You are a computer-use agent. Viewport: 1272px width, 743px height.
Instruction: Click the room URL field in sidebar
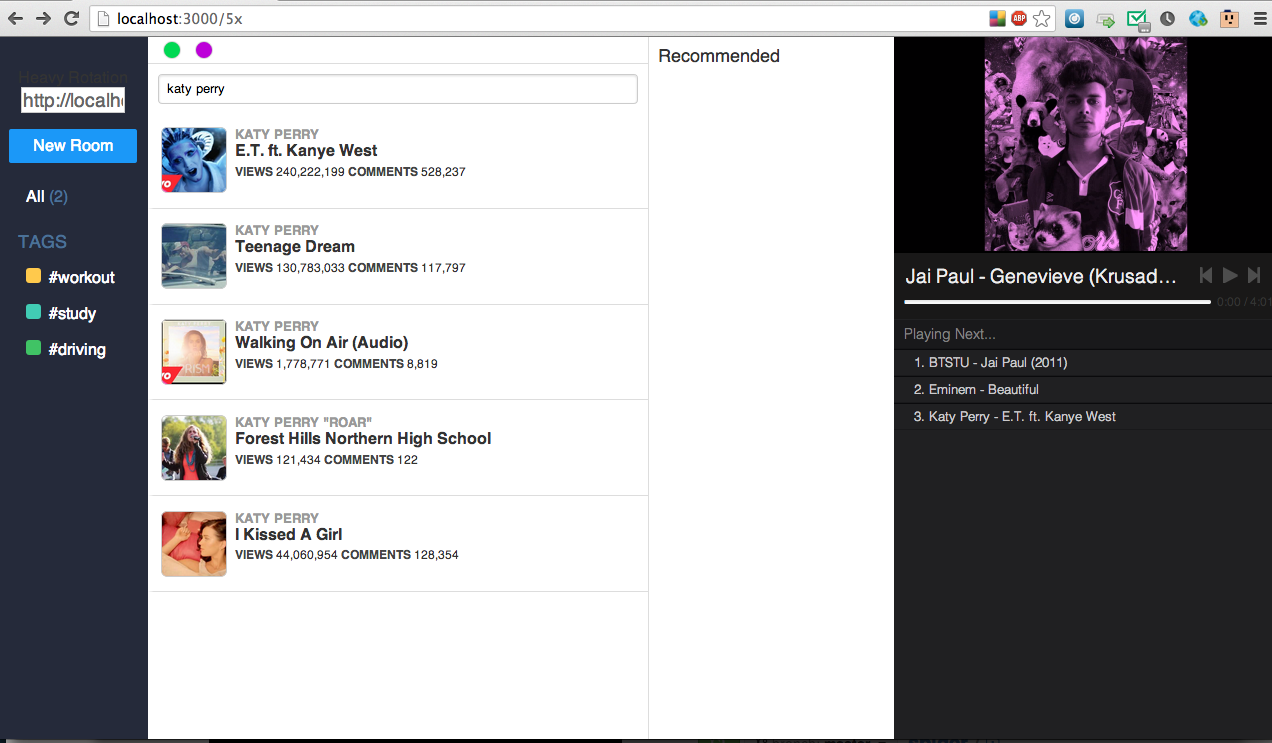point(73,100)
